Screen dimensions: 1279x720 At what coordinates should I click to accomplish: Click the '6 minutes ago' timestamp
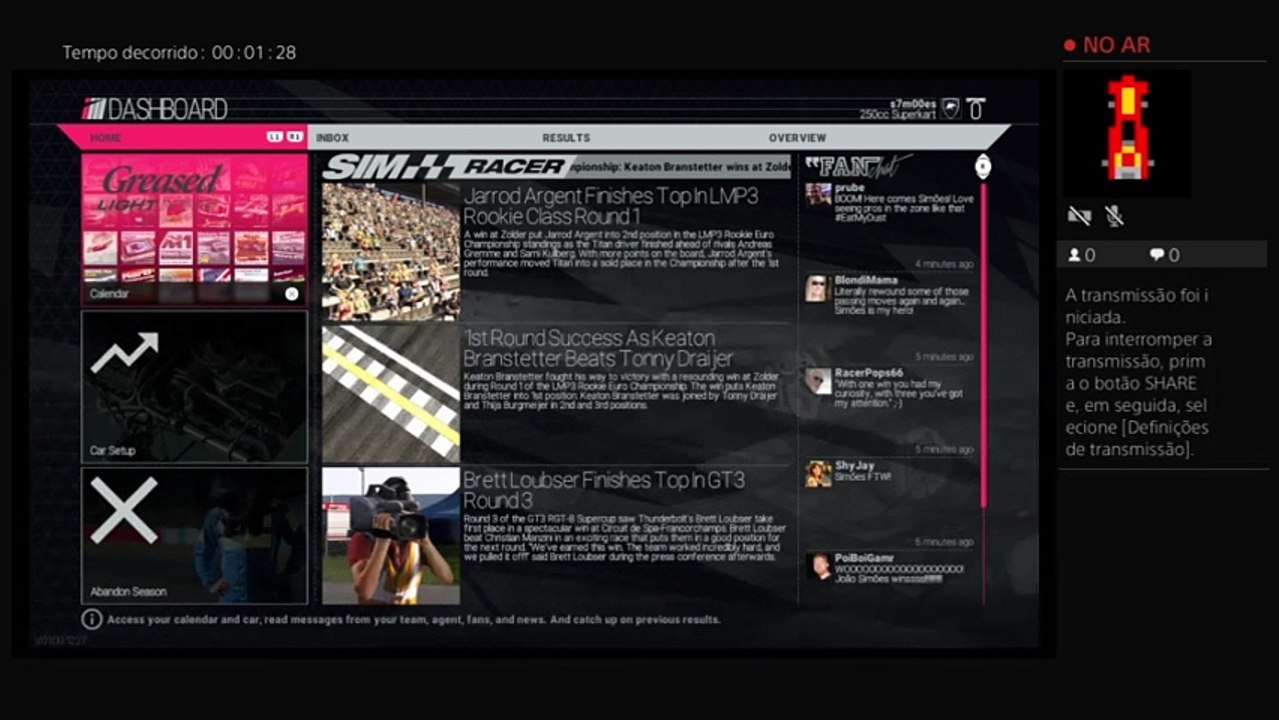pos(944,542)
